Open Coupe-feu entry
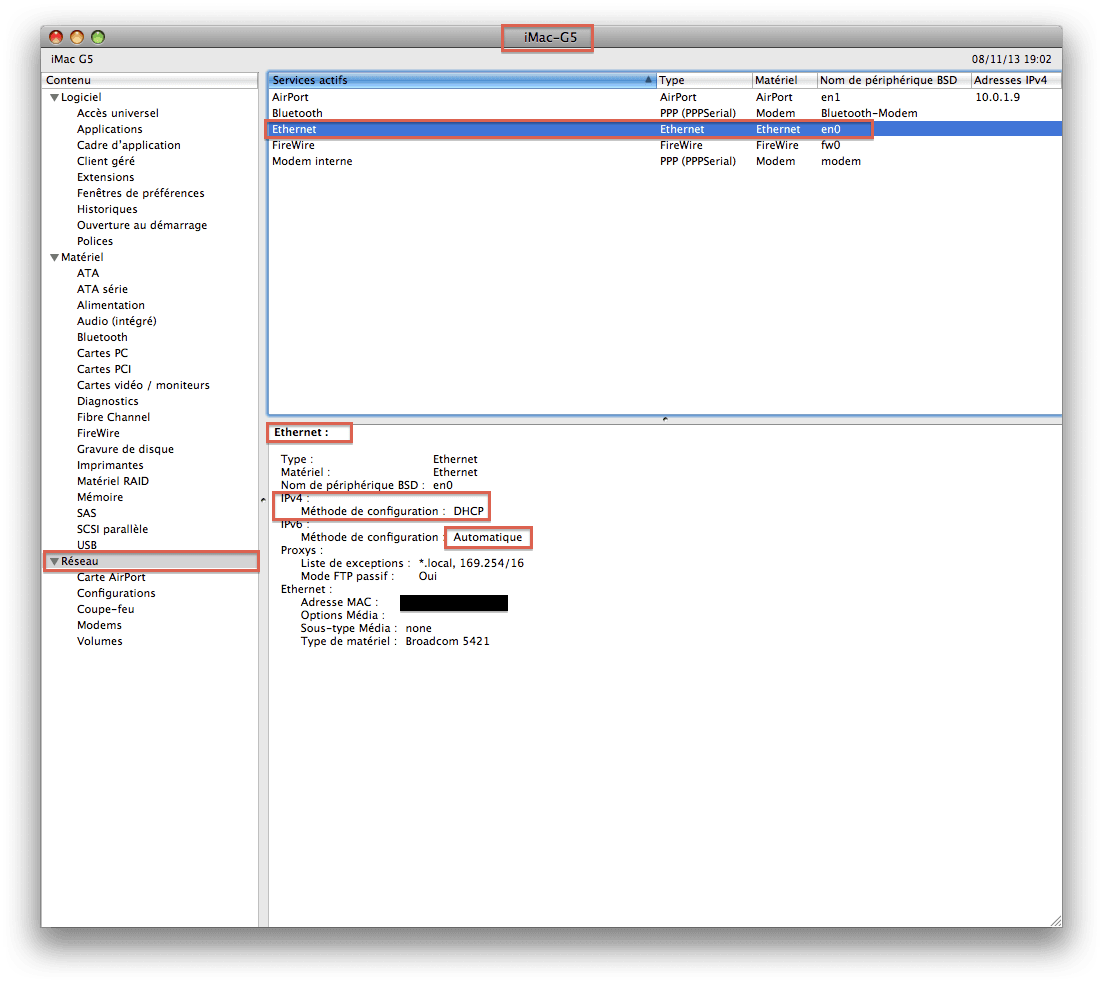Image resolution: width=1103 pixels, height=983 pixels. click(106, 609)
